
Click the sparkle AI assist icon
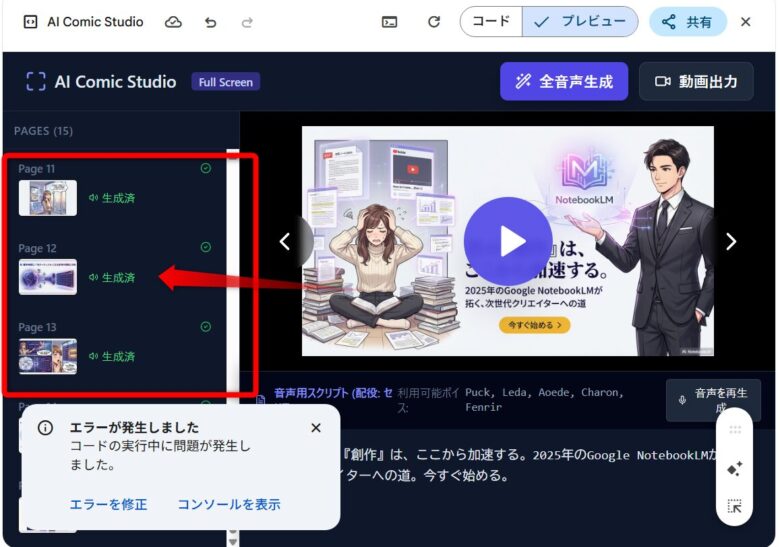pos(735,468)
